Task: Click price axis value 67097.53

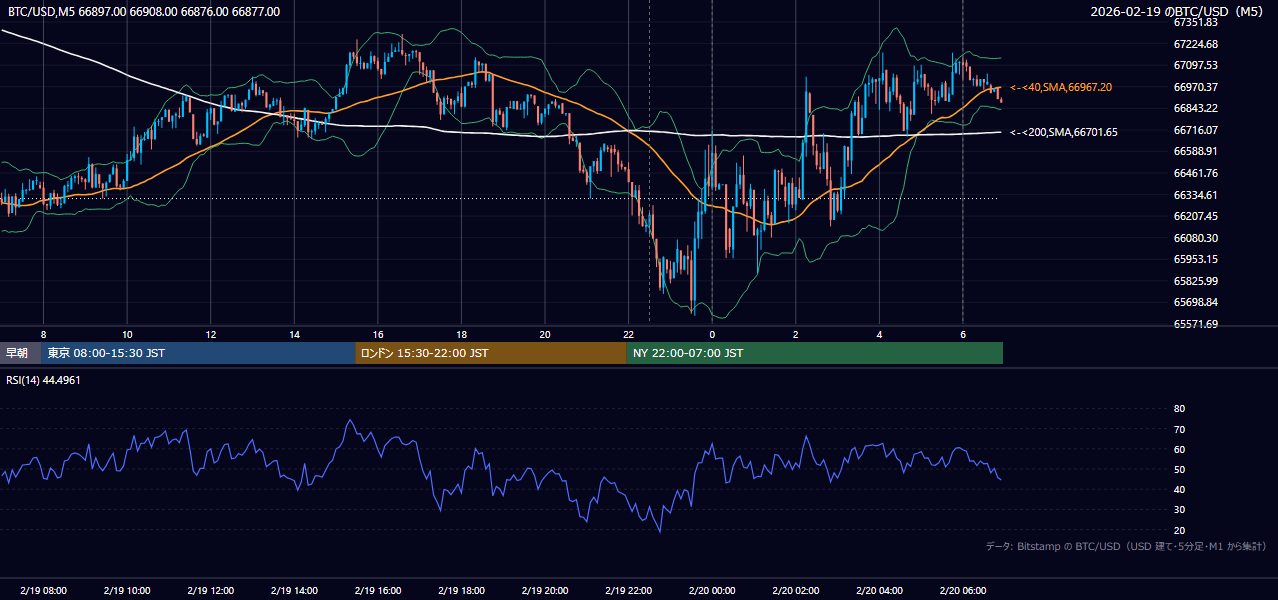Action: click(x=1195, y=65)
